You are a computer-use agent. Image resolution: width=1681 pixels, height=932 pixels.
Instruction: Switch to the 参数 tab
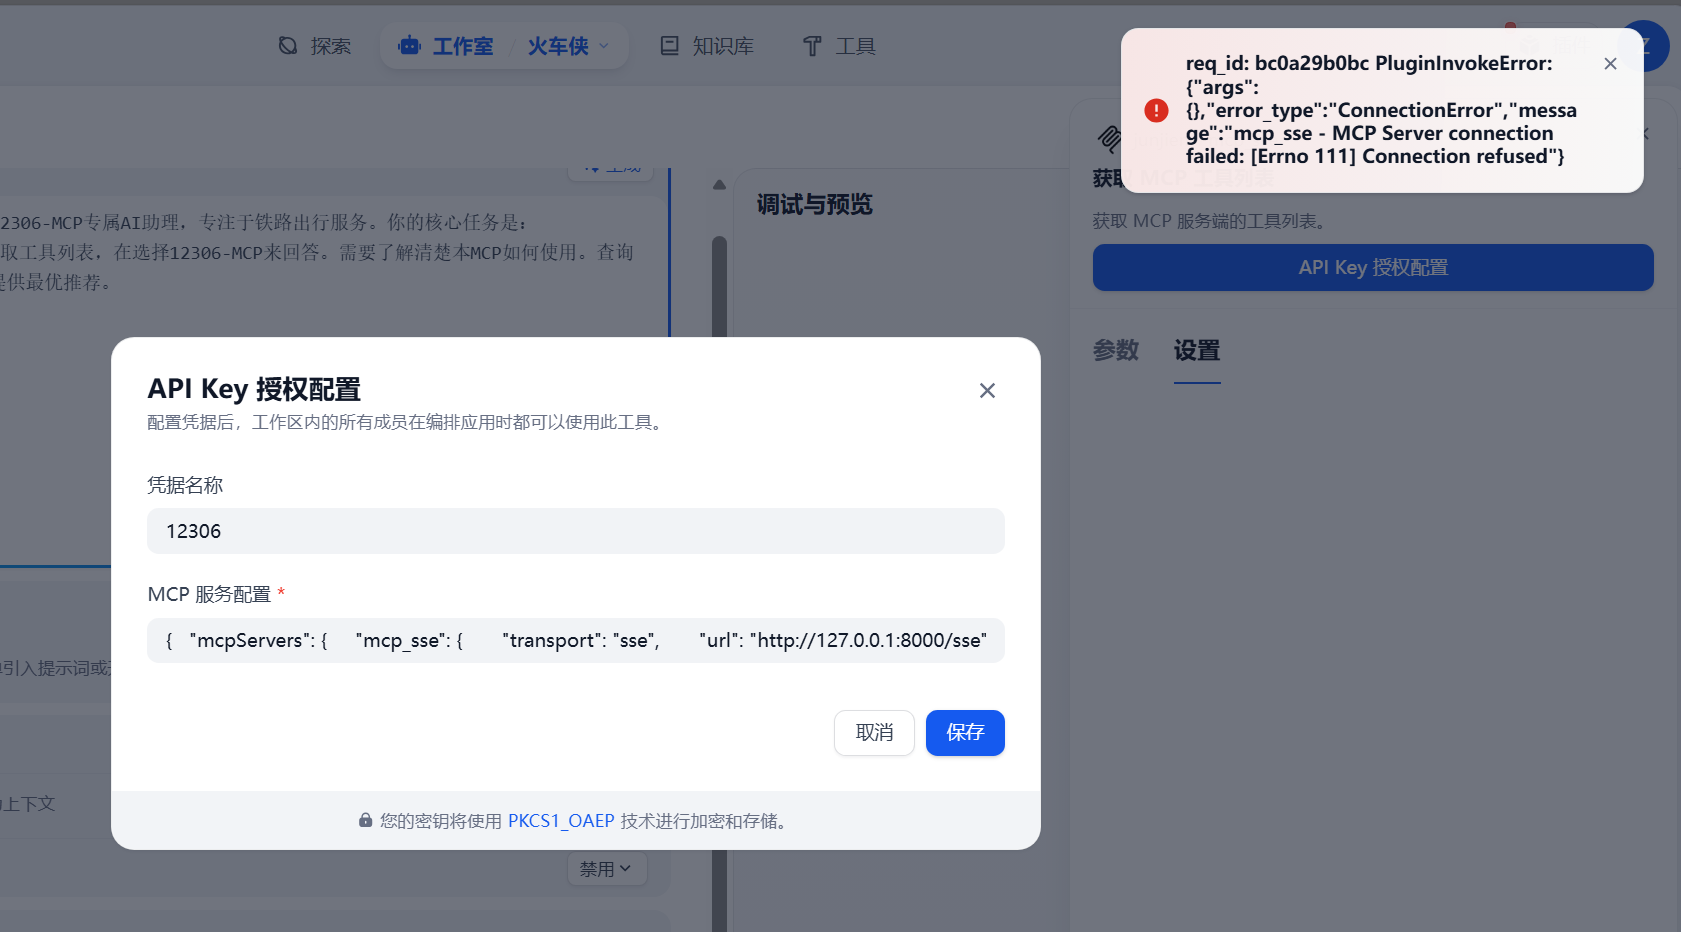(x=1116, y=350)
